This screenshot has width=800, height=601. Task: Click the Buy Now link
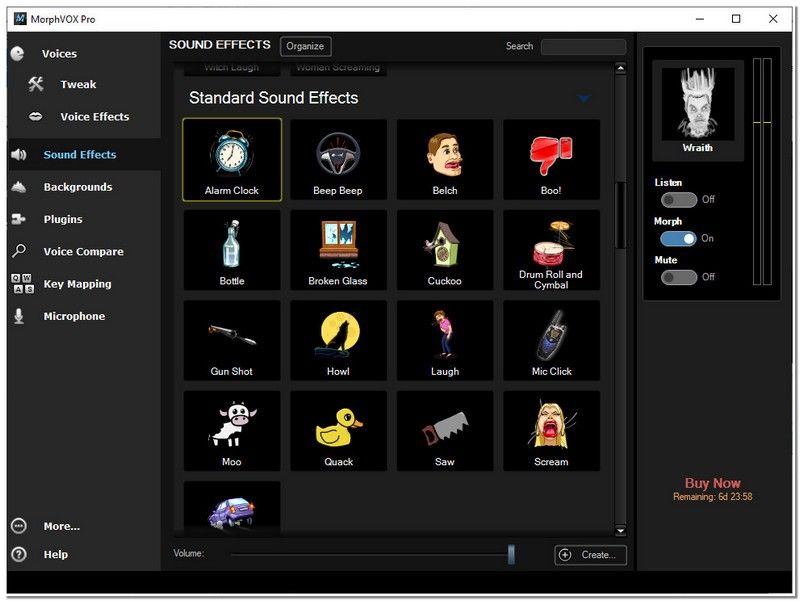tap(712, 483)
